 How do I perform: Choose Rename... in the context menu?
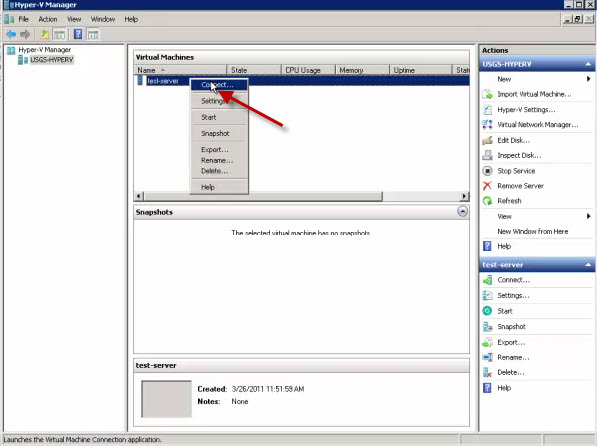219,160
